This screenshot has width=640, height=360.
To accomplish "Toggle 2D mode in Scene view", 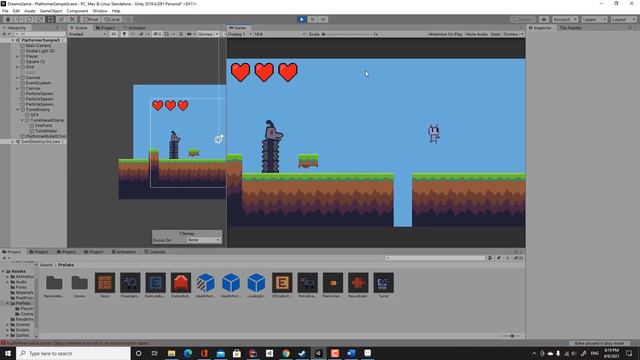I will click(x=114, y=34).
